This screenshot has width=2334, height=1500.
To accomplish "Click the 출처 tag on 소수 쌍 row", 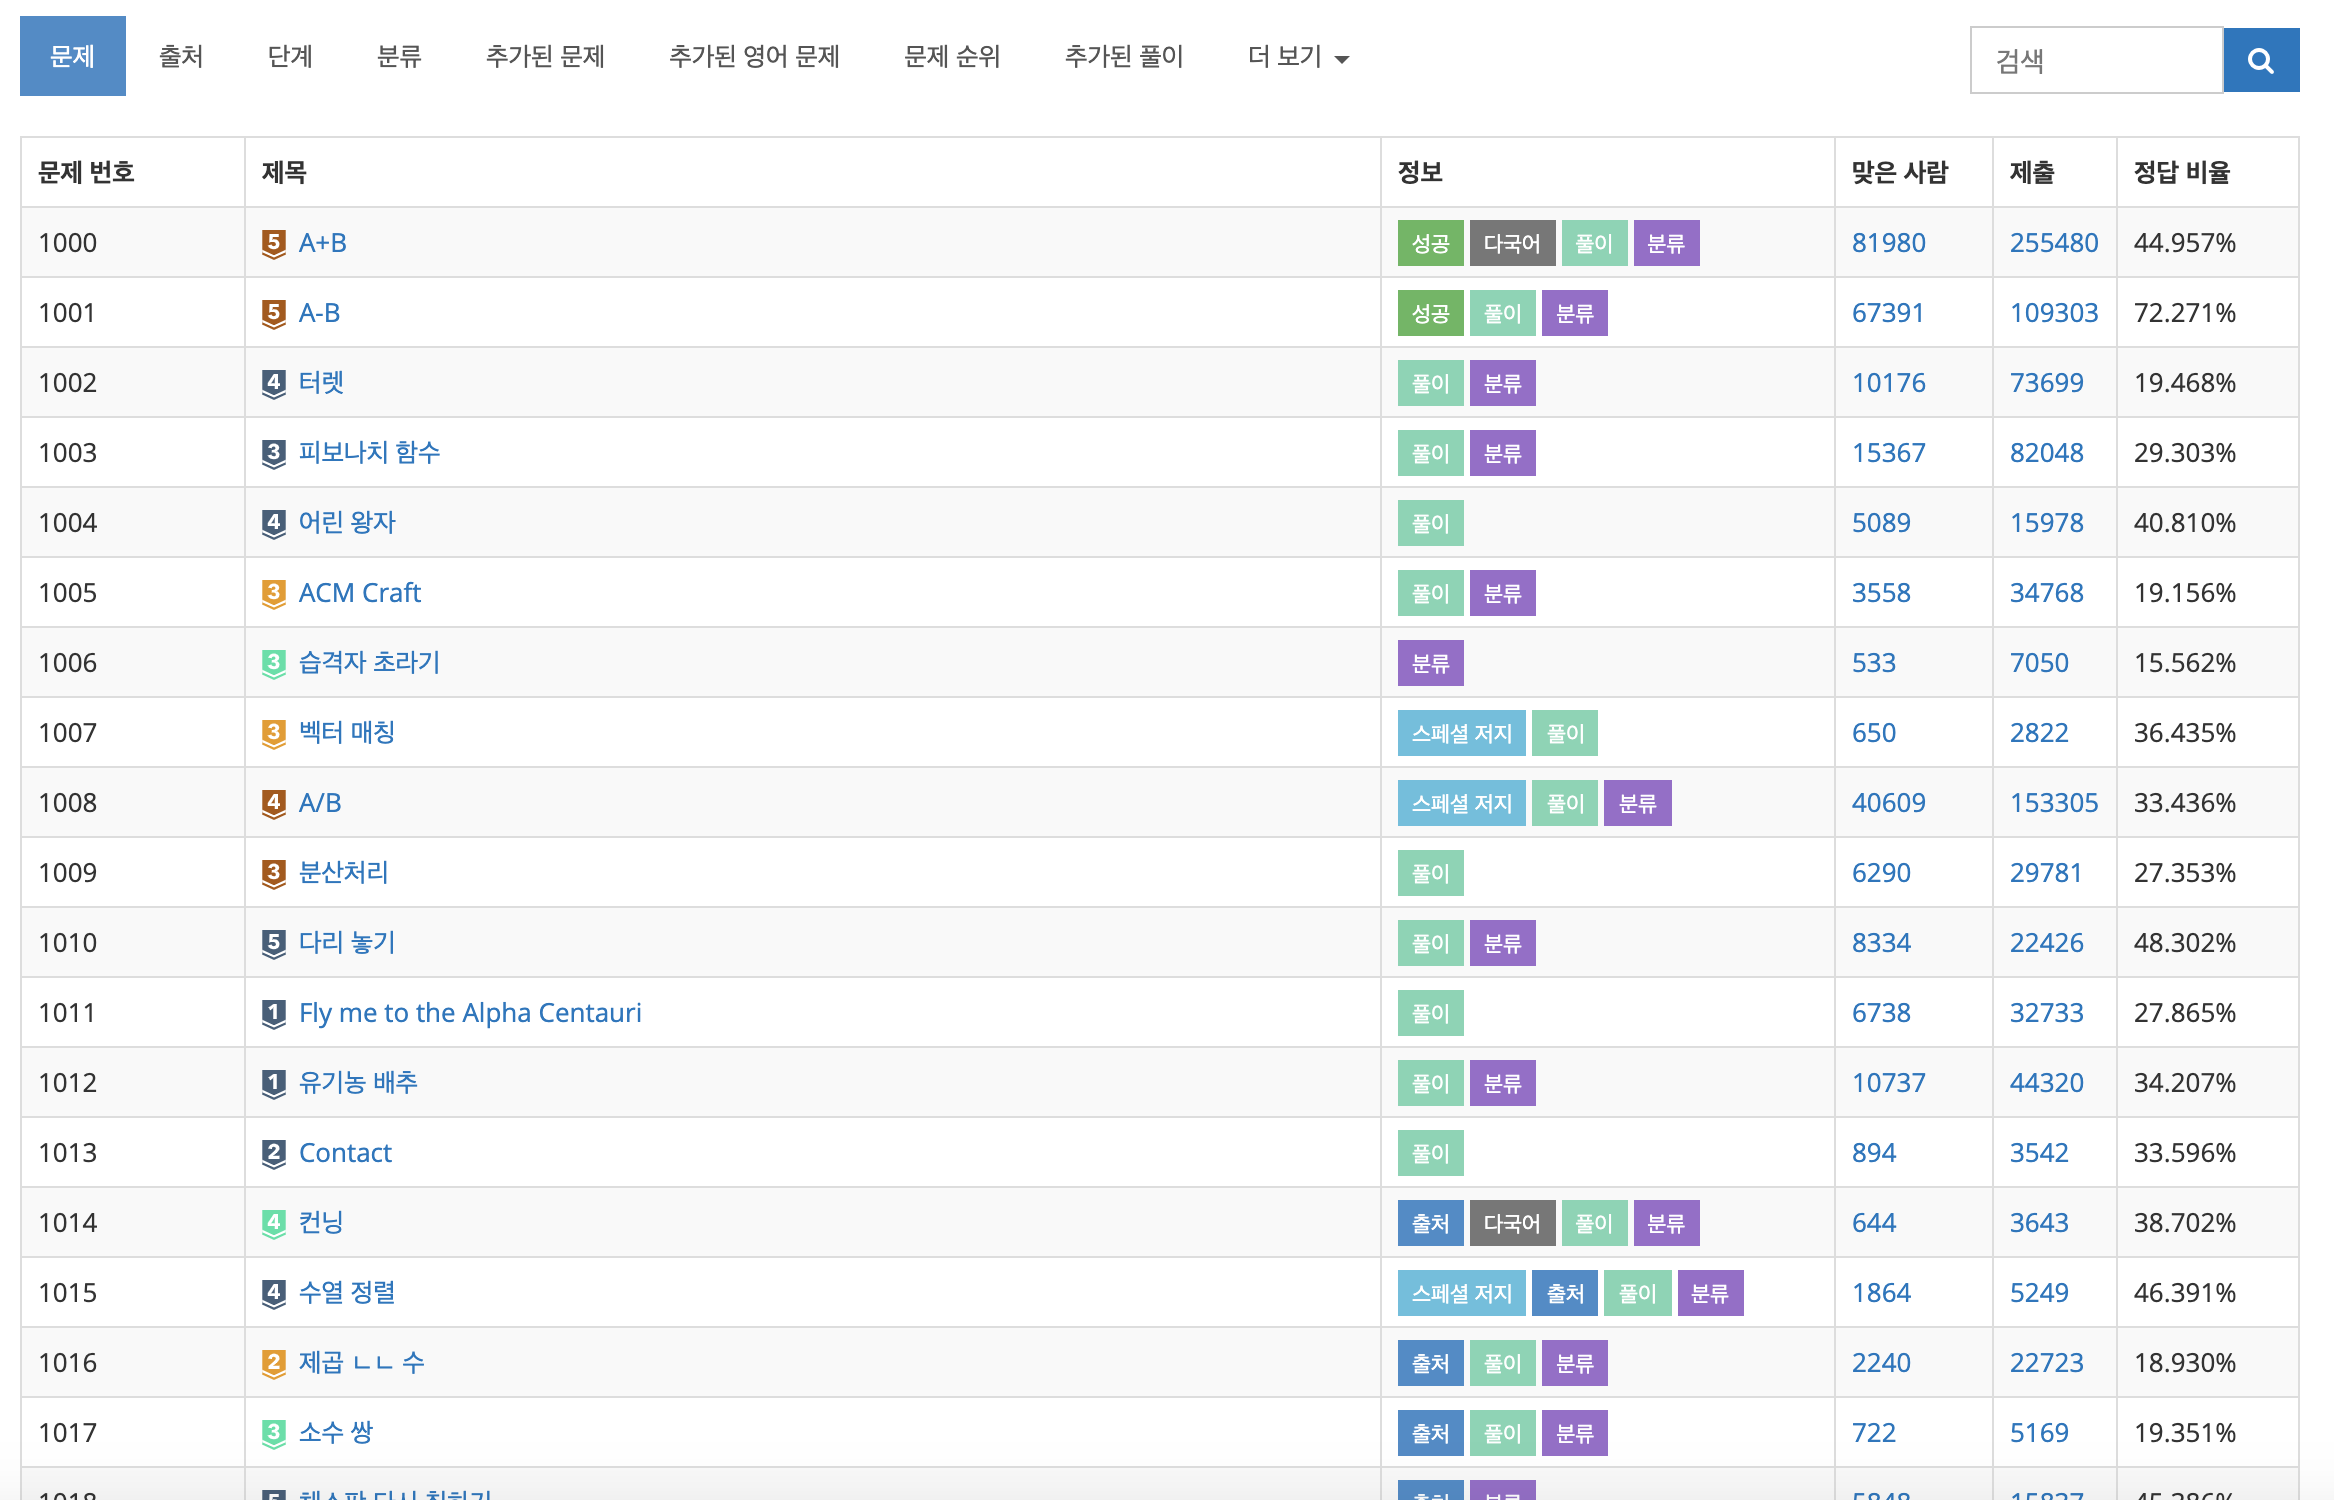I will pos(1430,1433).
